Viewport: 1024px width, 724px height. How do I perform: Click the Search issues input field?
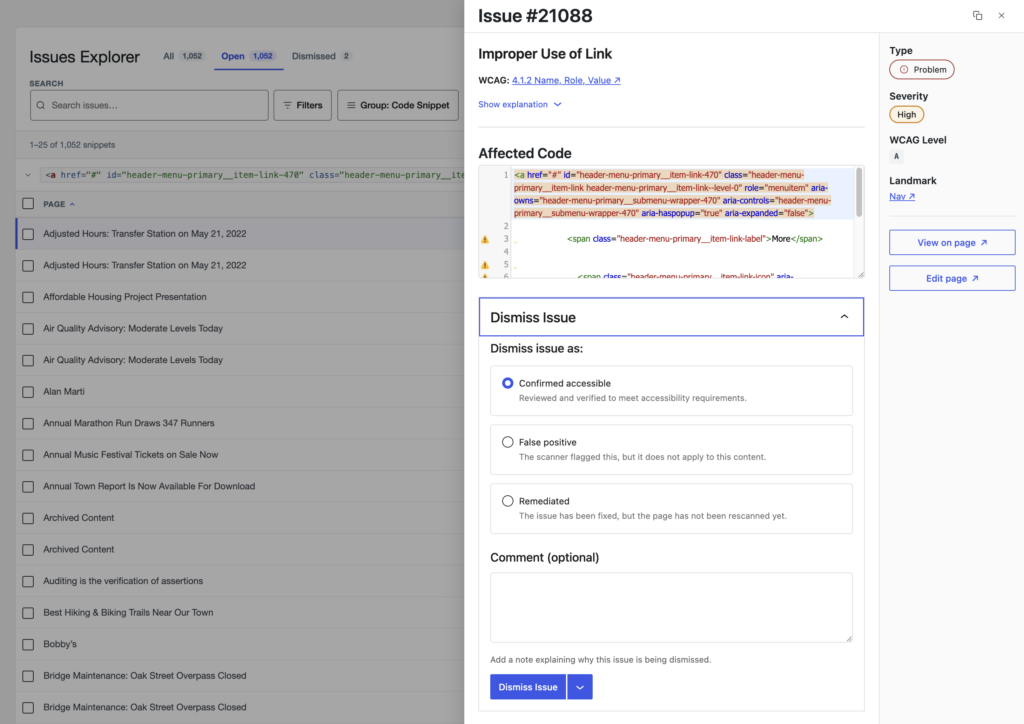(149, 105)
